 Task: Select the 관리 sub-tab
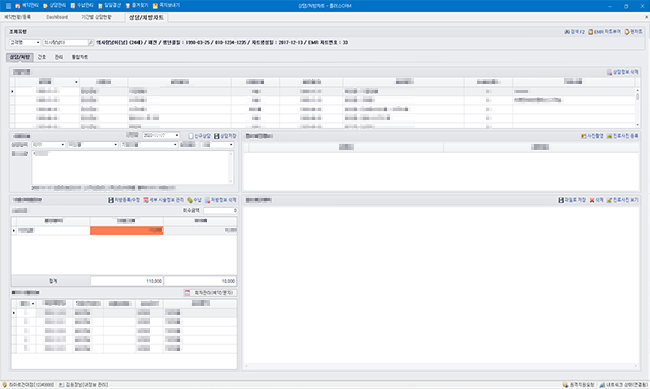pyautogui.click(x=59, y=57)
